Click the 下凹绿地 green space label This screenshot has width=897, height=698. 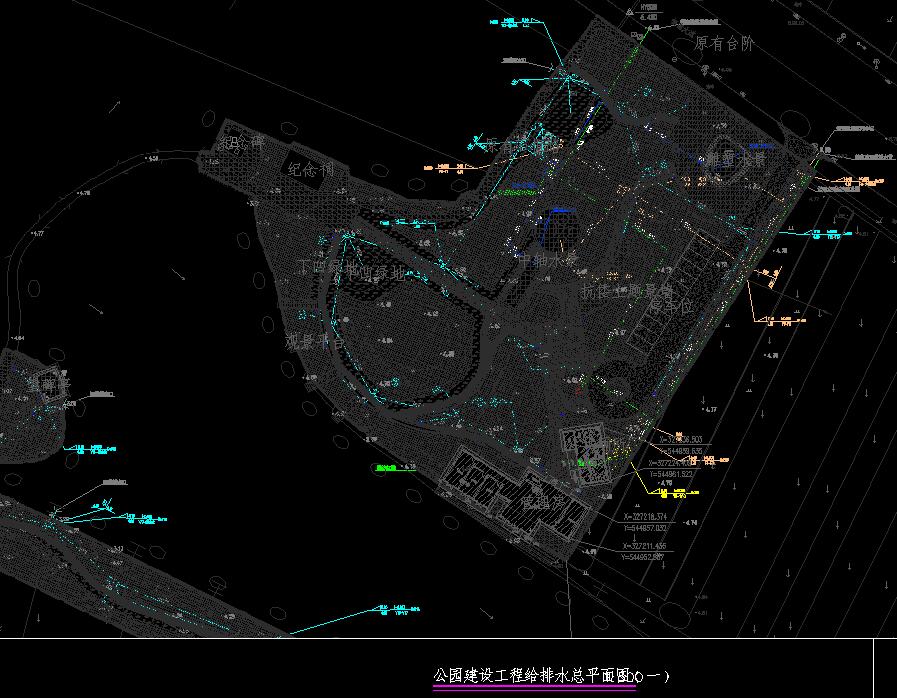(352, 269)
